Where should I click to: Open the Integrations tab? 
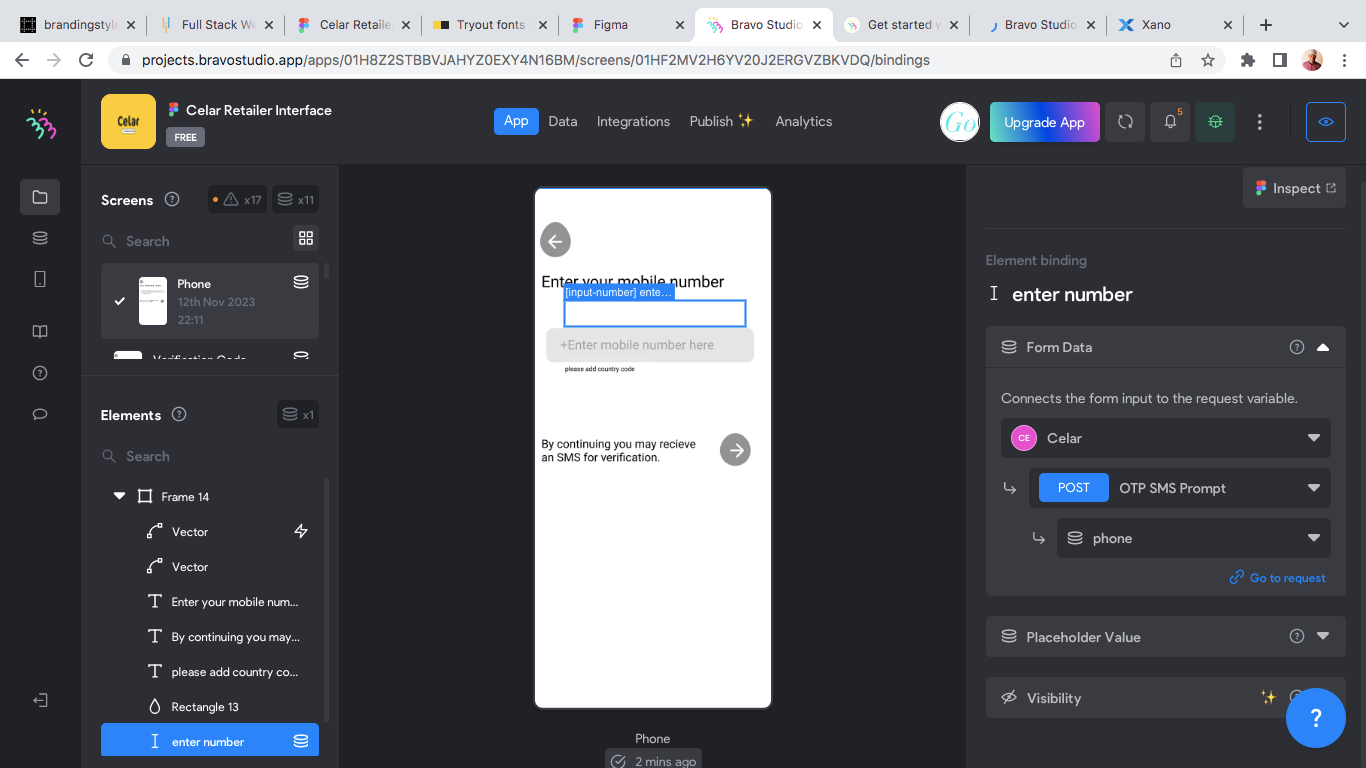tap(633, 121)
